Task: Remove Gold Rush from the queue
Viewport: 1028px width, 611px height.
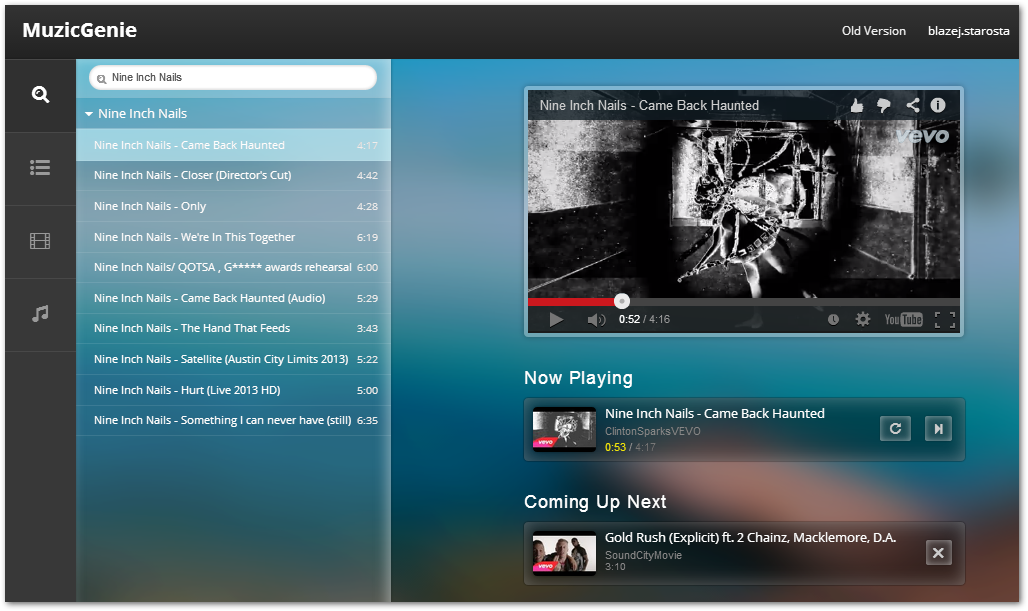Action: 938,553
